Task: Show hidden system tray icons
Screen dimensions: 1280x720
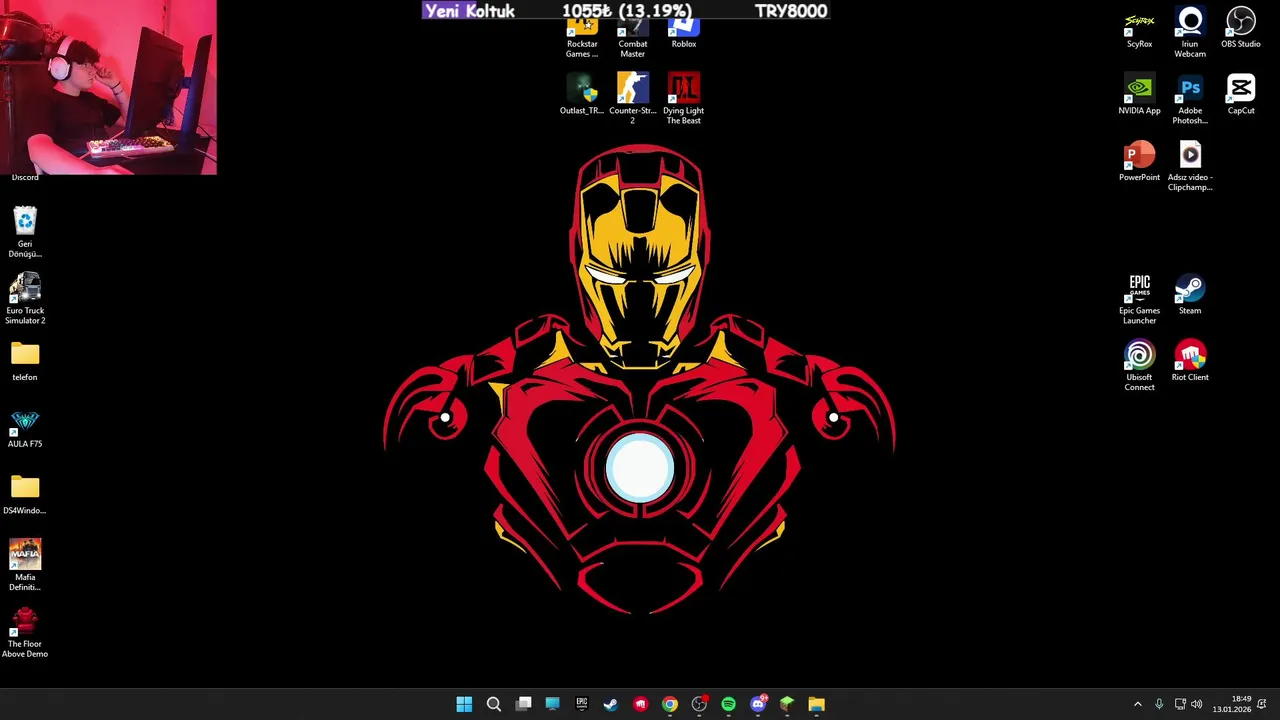Action: (x=1137, y=704)
